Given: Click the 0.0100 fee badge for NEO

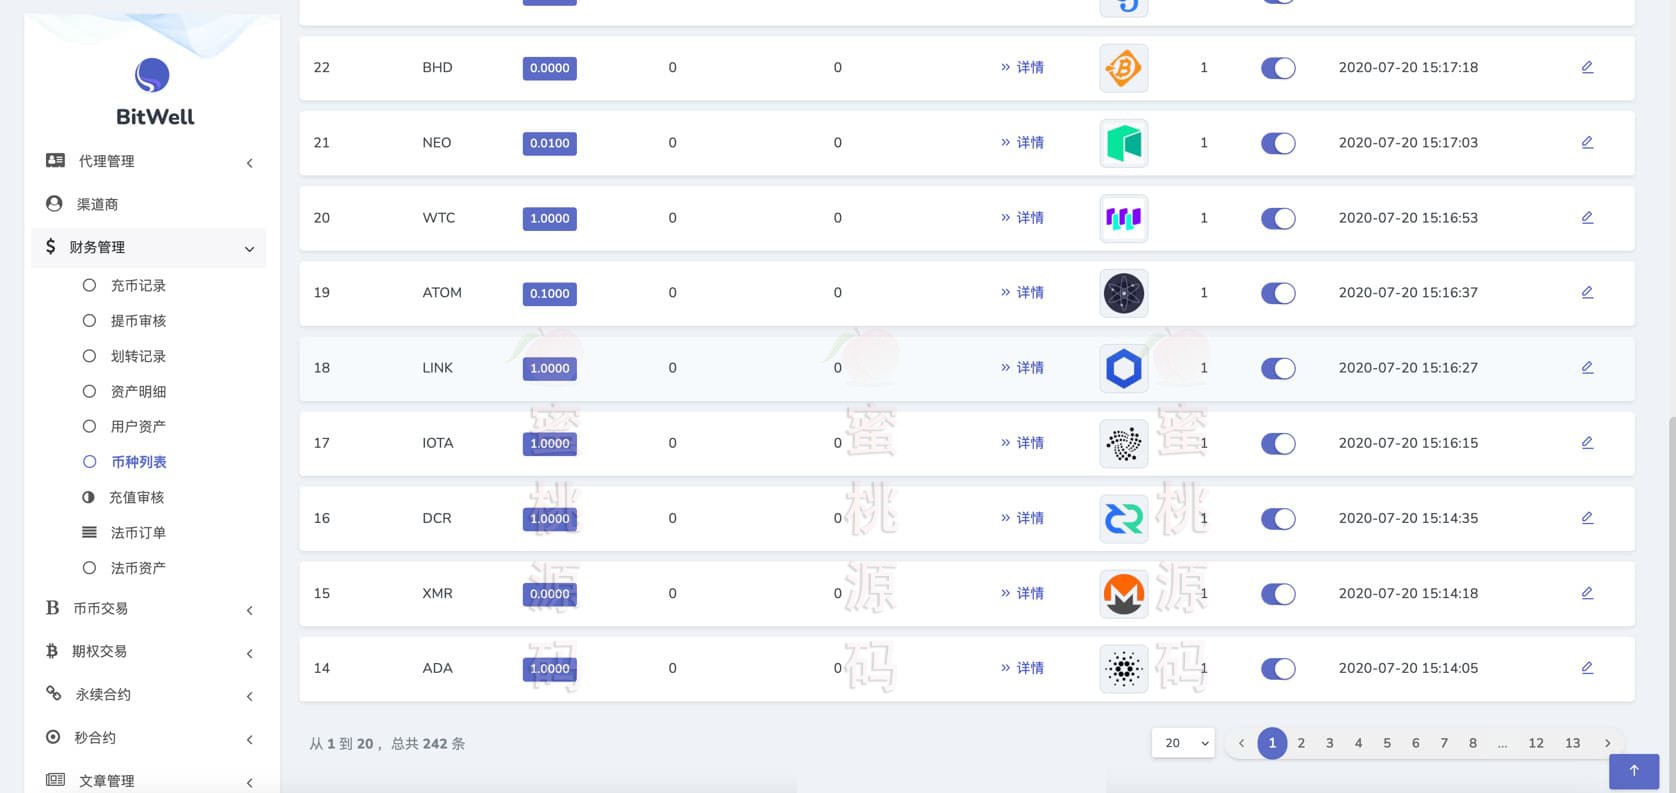Looking at the screenshot, I should coord(549,143).
